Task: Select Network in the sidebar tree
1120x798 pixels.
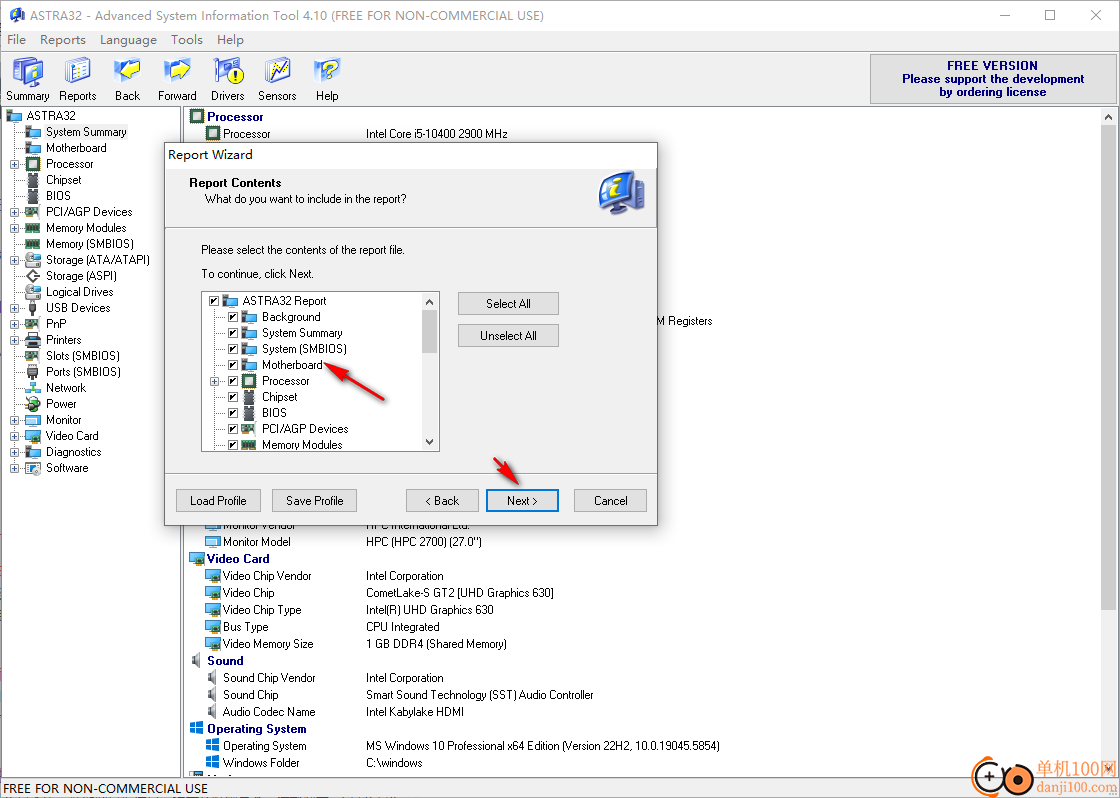Action: point(66,388)
